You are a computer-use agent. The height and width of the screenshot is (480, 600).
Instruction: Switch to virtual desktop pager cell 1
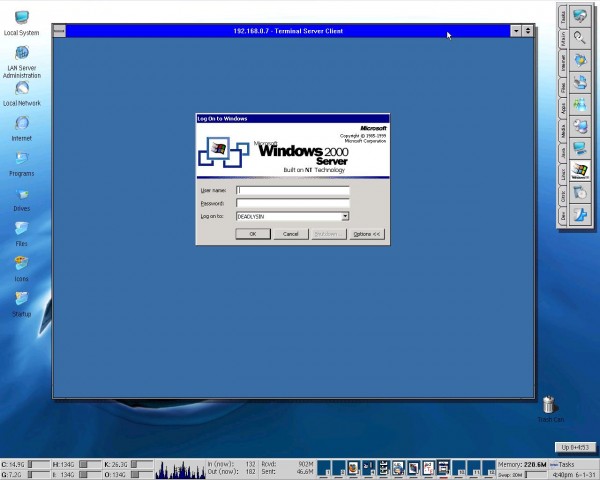tap(324, 469)
